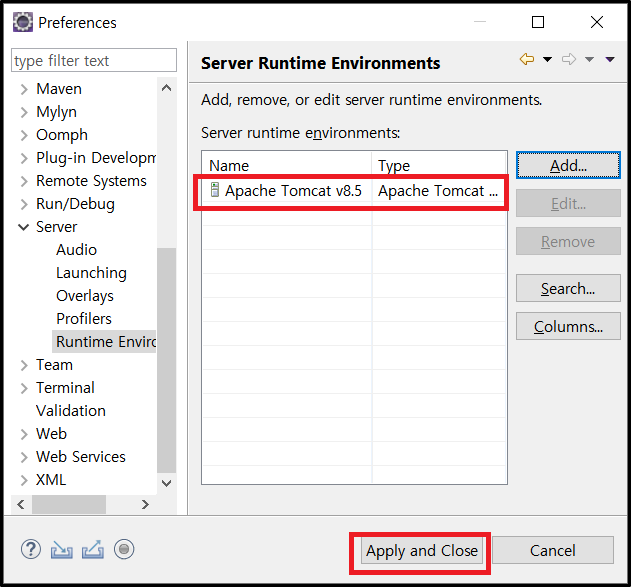Click Apply and Close
This screenshot has height=587, width=631.
(x=422, y=550)
